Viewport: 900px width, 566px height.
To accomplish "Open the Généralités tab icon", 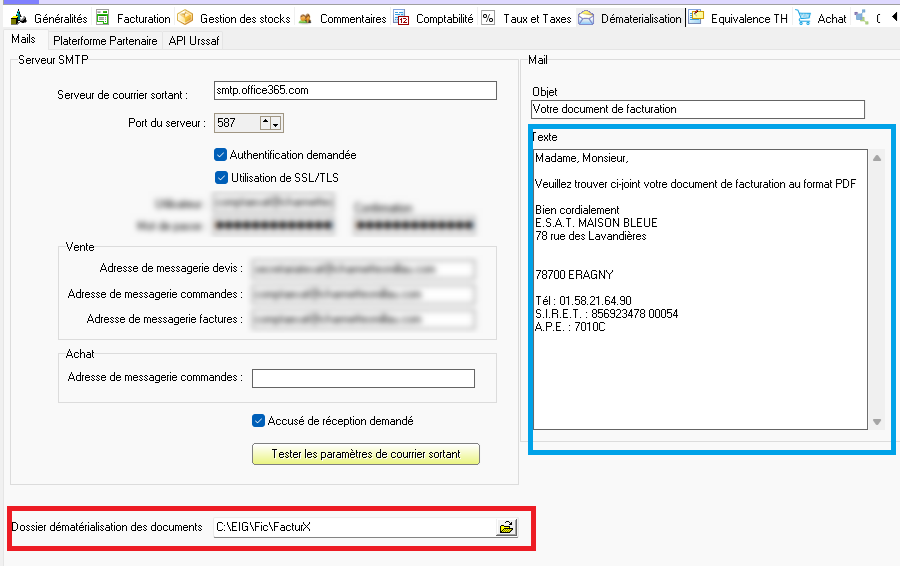I will pyautogui.click(x=18, y=18).
